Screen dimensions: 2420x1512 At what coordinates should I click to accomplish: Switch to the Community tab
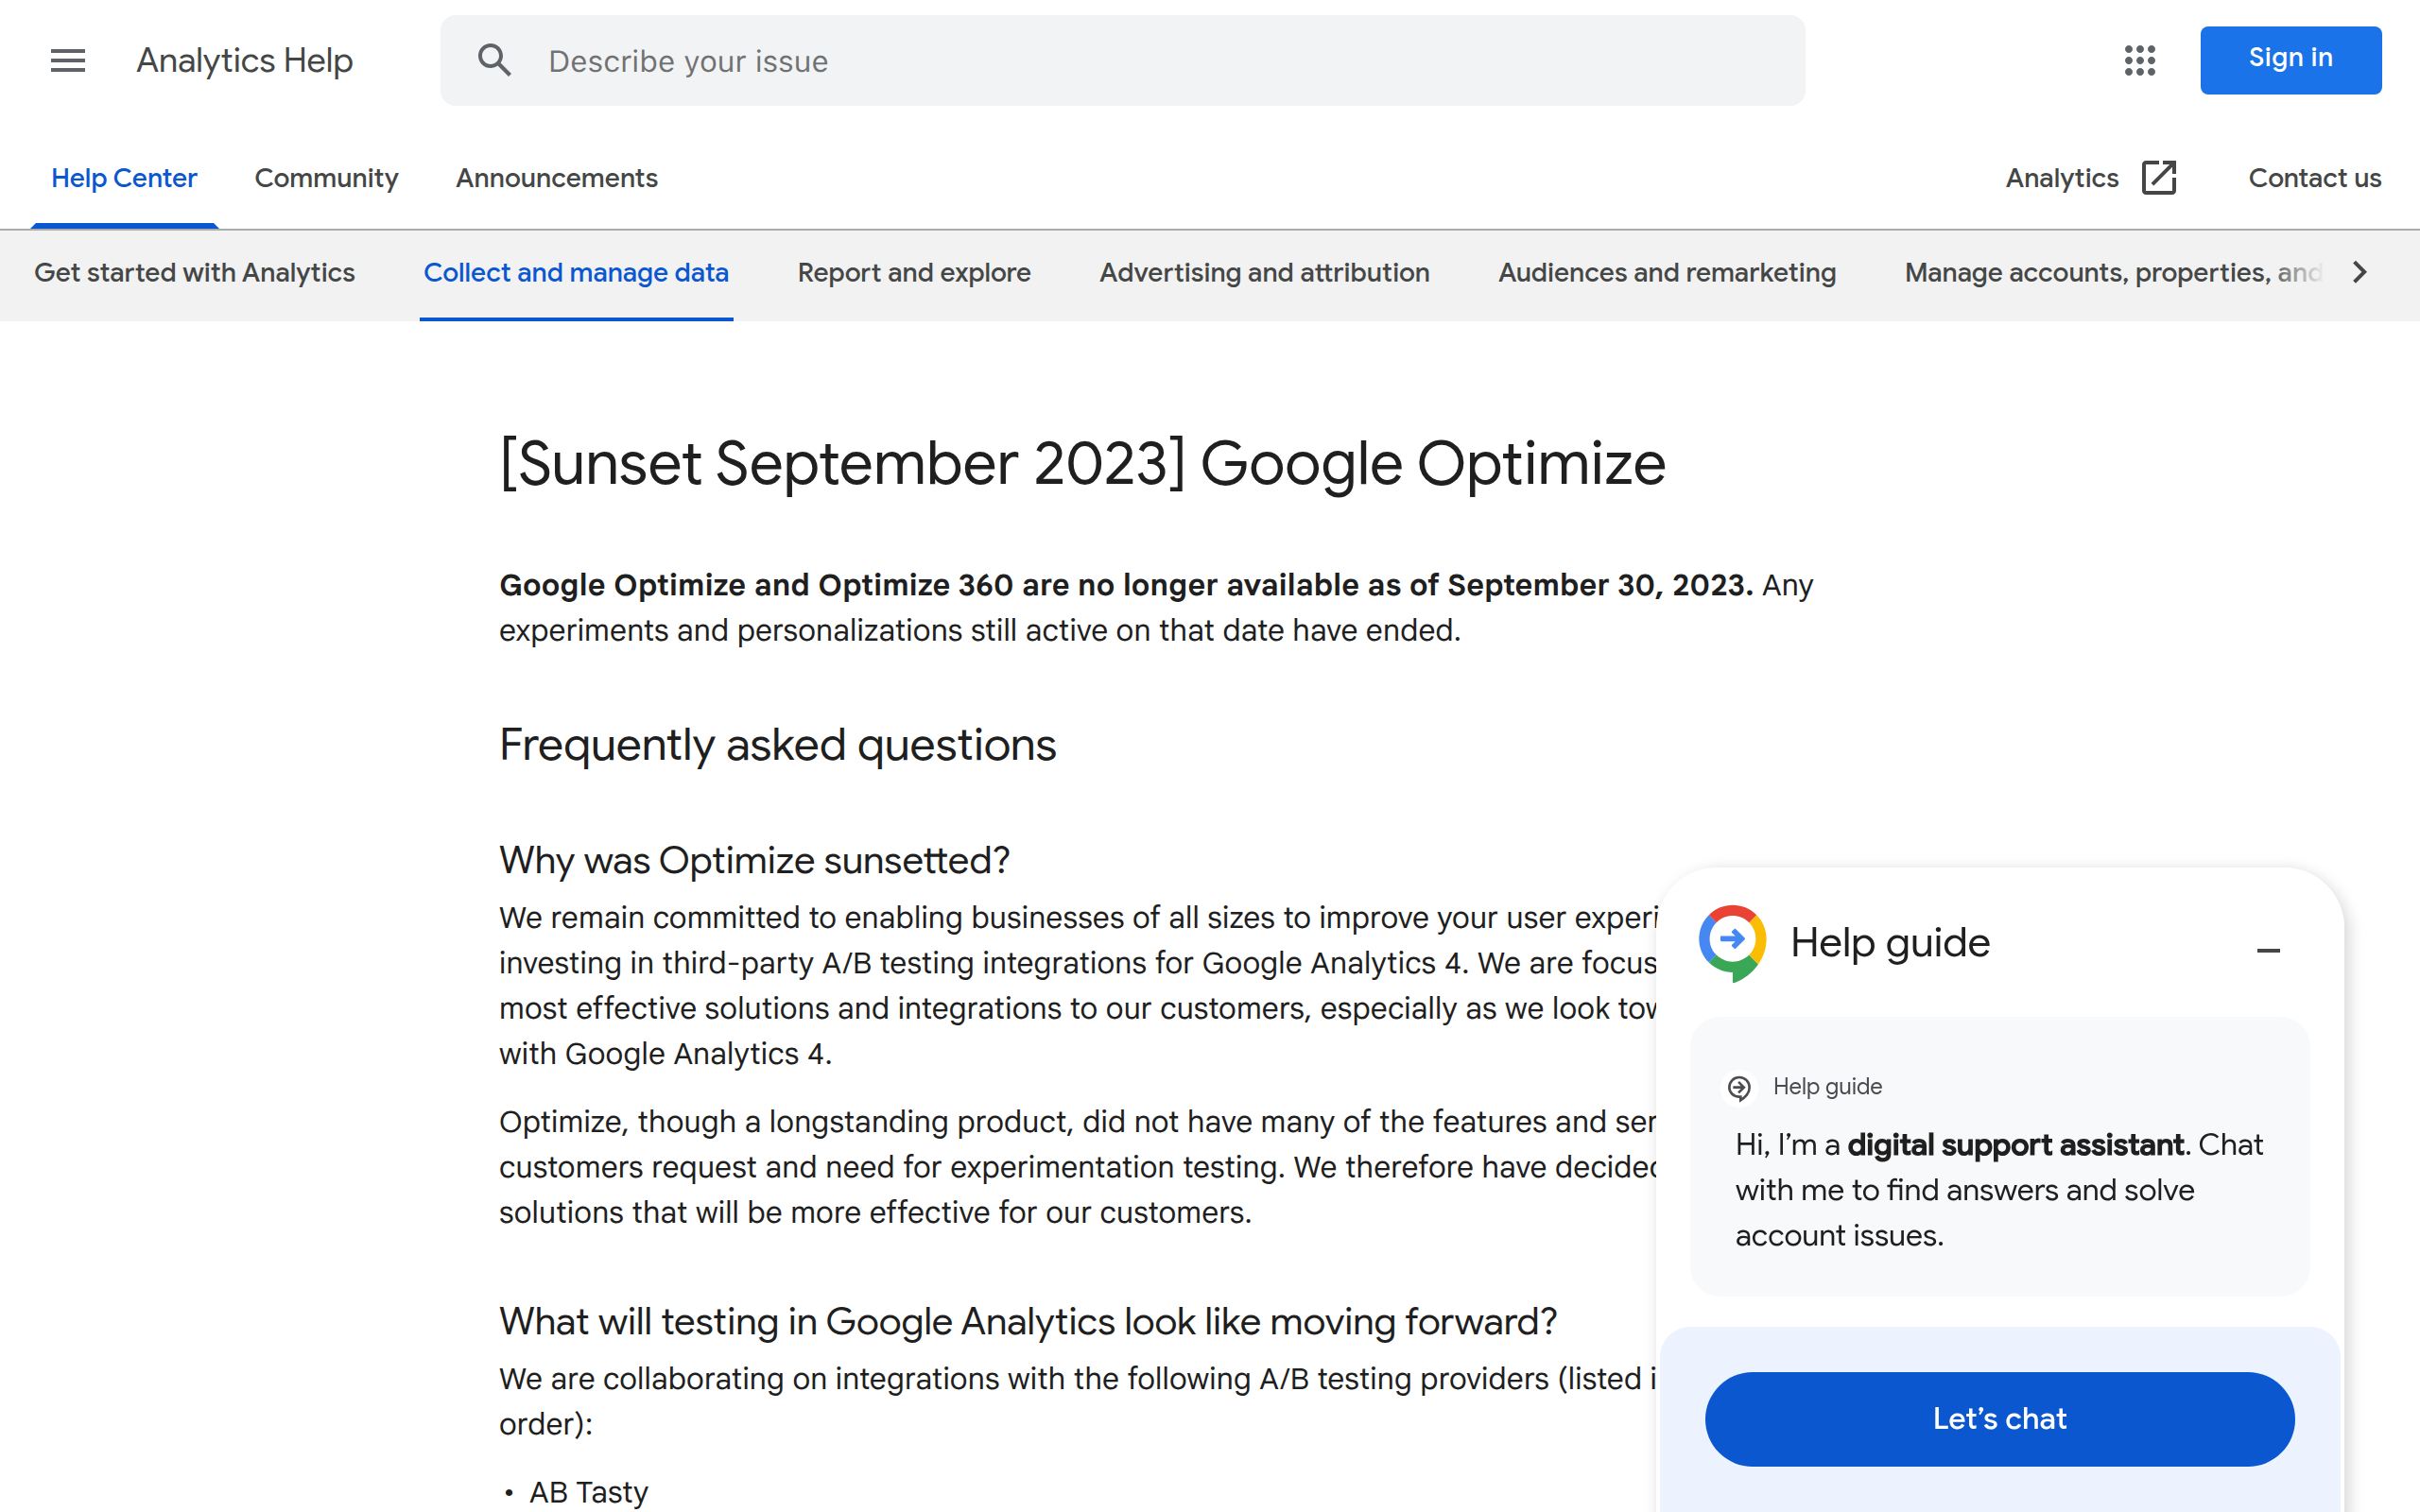[326, 177]
